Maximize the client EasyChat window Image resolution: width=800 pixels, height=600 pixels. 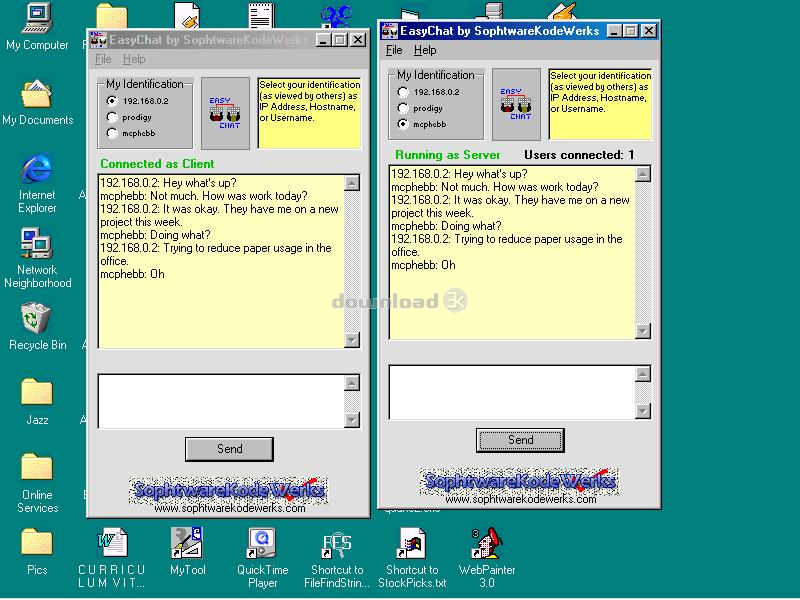point(340,40)
